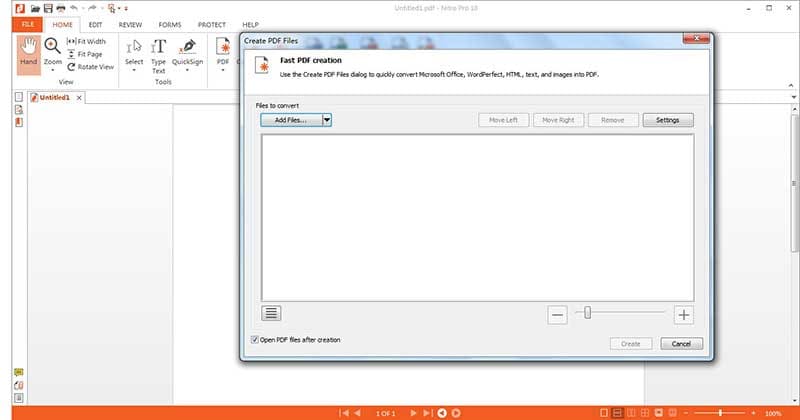Toggle full screen mode in status bar
Screen dimensions: 800x420
(659, 413)
